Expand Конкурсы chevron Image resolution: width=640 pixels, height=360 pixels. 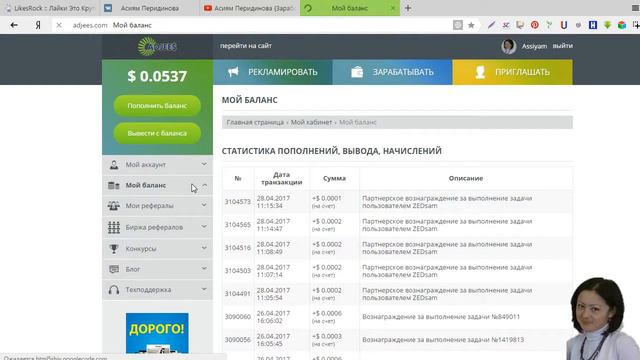point(204,248)
